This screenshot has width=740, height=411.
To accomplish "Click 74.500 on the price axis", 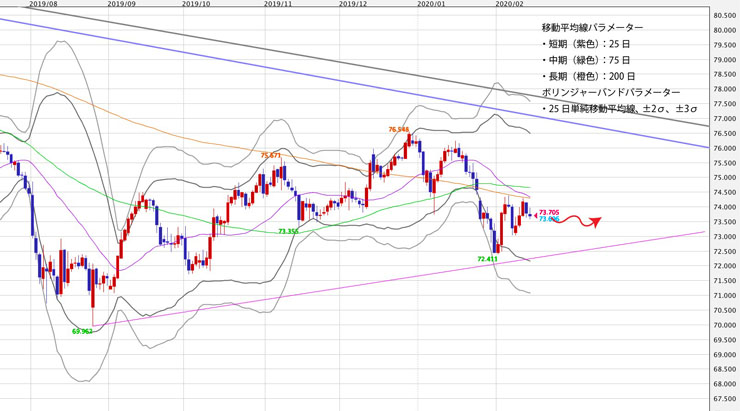I will tap(725, 193).
